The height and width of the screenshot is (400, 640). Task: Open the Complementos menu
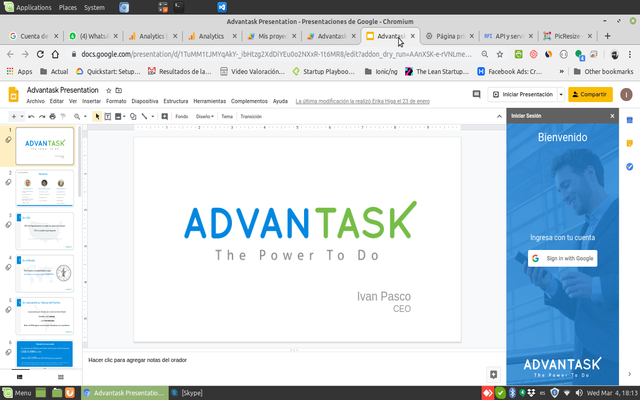(249, 101)
